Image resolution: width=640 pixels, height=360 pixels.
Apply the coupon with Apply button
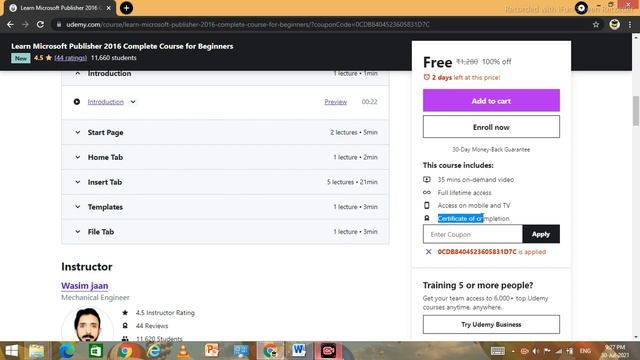coord(541,234)
